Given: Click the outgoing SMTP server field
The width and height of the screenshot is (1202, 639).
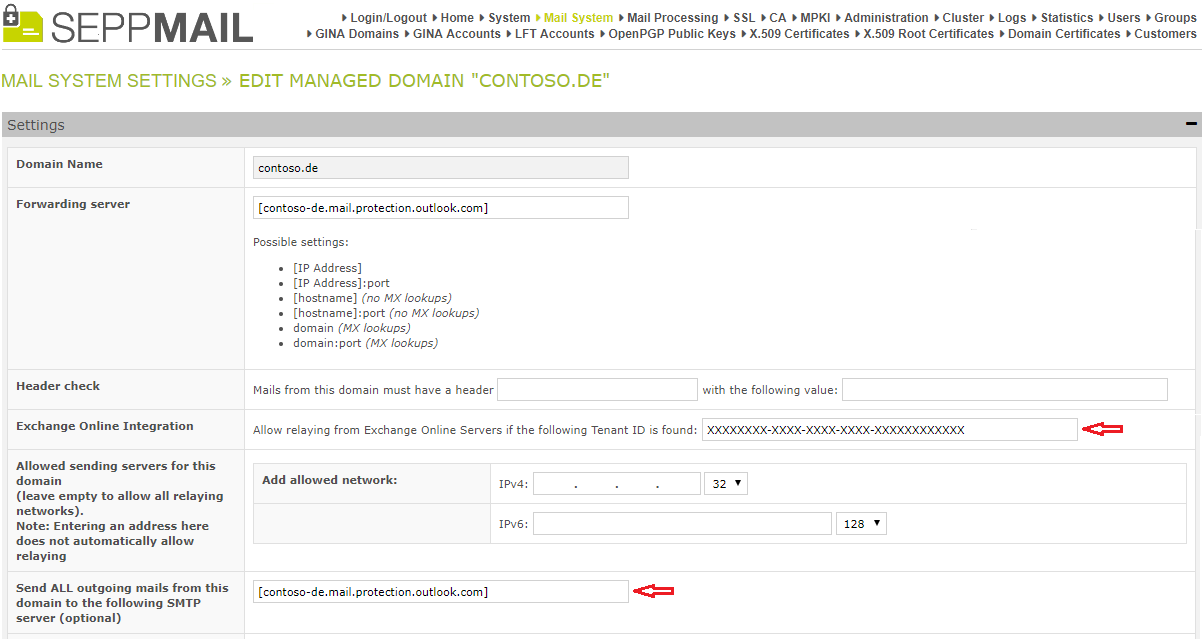Looking at the screenshot, I should coord(440,591).
